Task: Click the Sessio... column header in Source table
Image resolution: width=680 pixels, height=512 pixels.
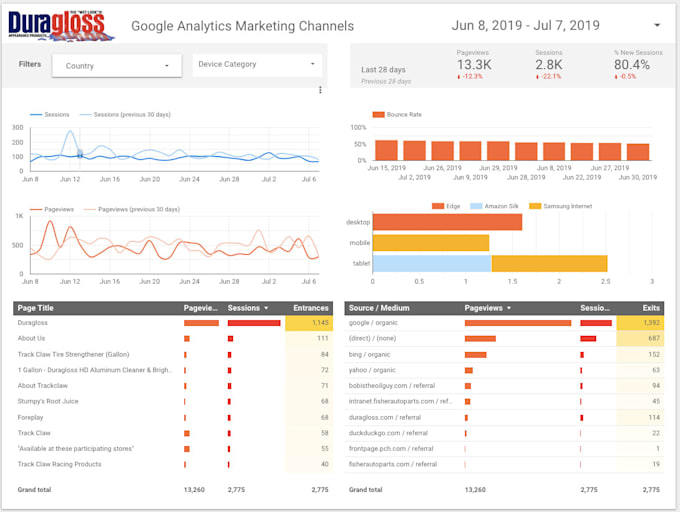Action: click(595, 308)
